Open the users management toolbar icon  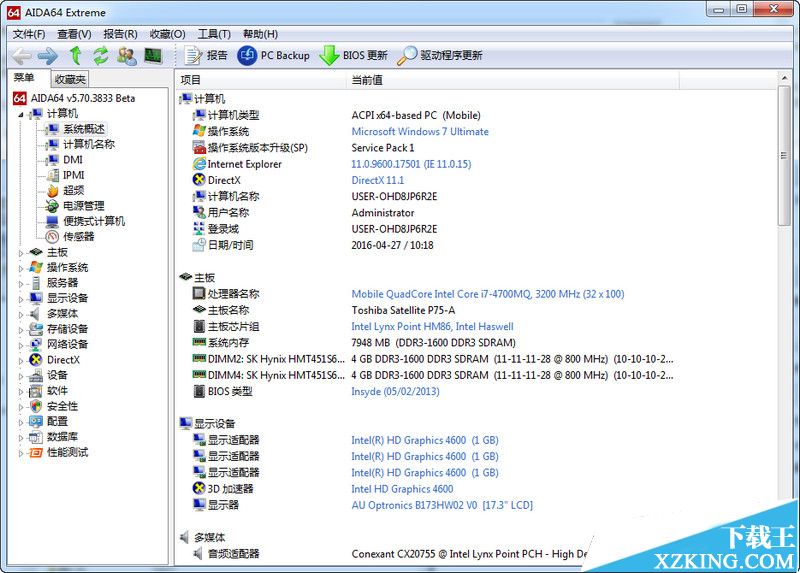[127, 56]
